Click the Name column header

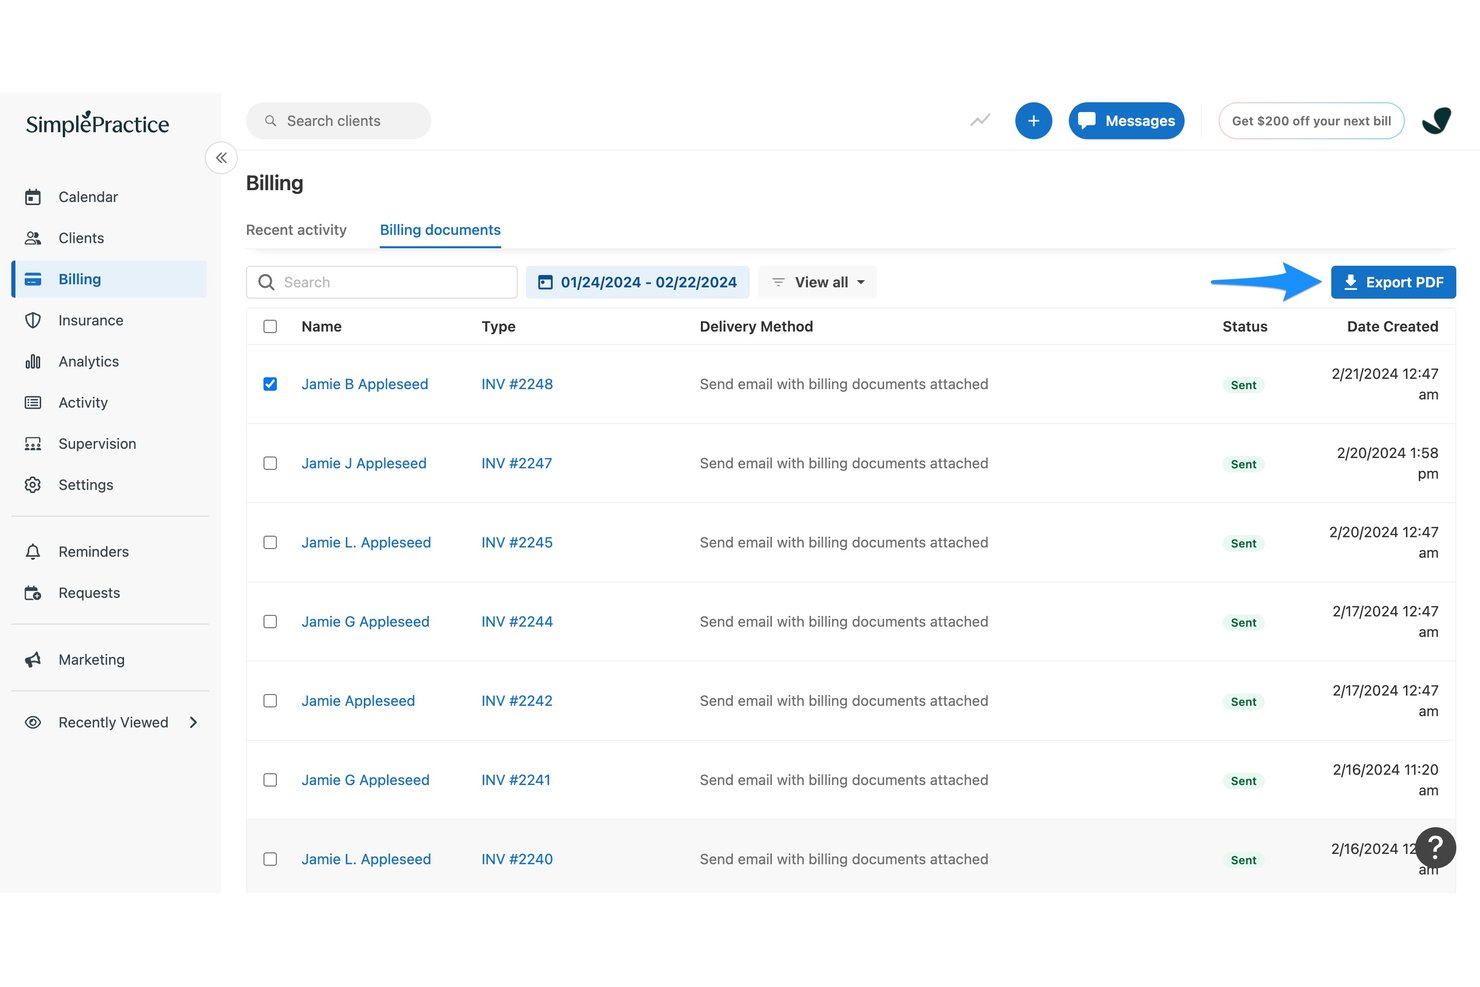coord(321,326)
